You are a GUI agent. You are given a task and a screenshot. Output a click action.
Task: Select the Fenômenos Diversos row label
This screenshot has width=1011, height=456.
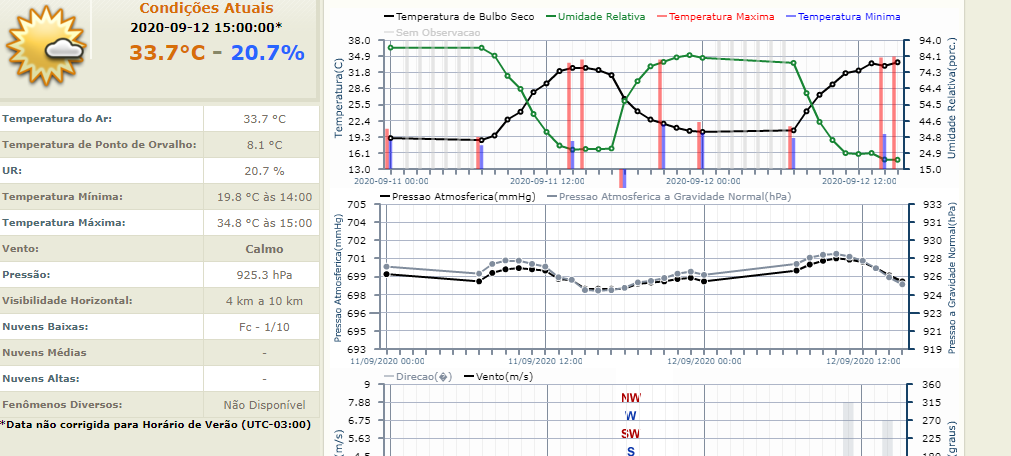[62, 404]
